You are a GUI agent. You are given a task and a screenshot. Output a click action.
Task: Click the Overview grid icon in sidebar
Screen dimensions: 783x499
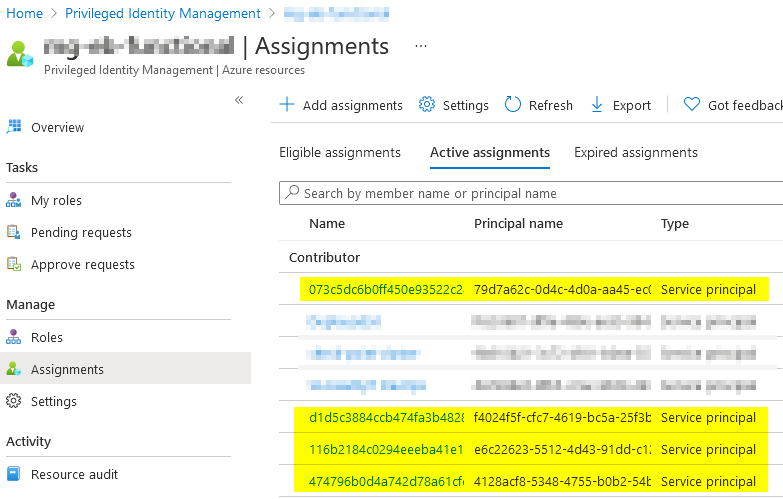click(14, 126)
